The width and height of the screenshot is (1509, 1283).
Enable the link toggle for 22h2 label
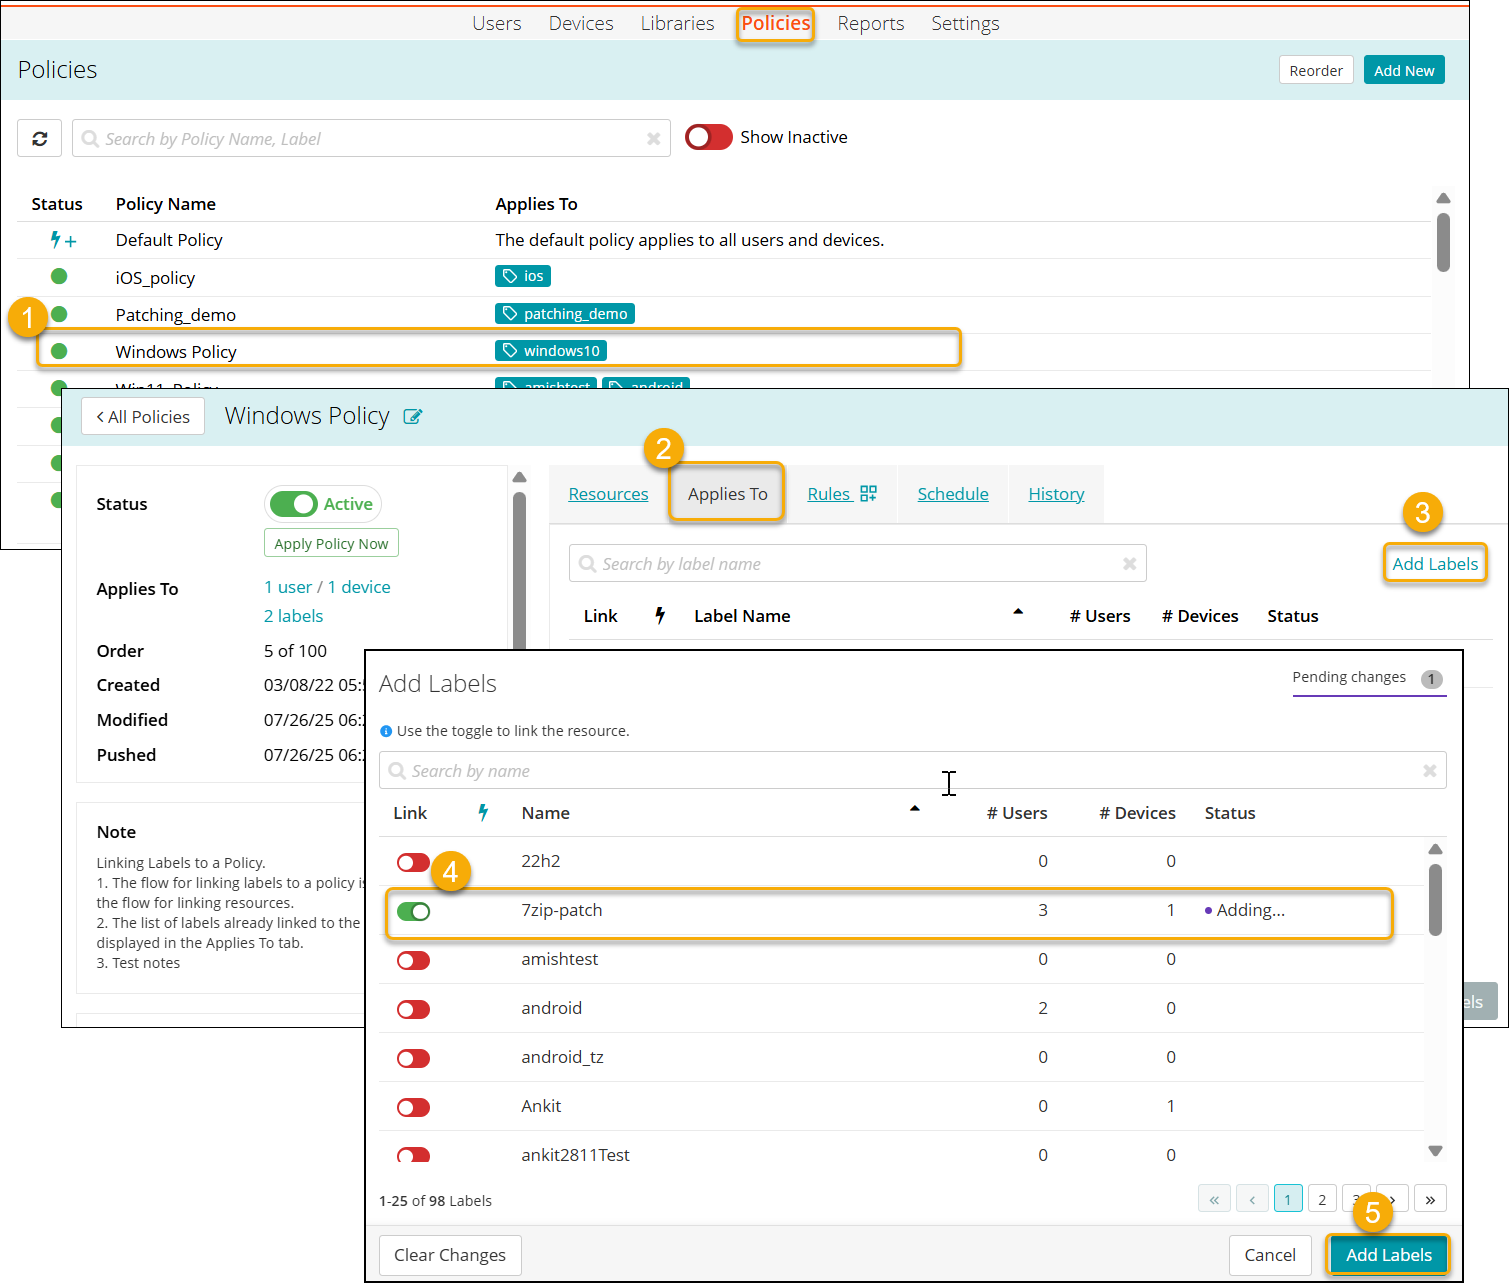tap(413, 862)
